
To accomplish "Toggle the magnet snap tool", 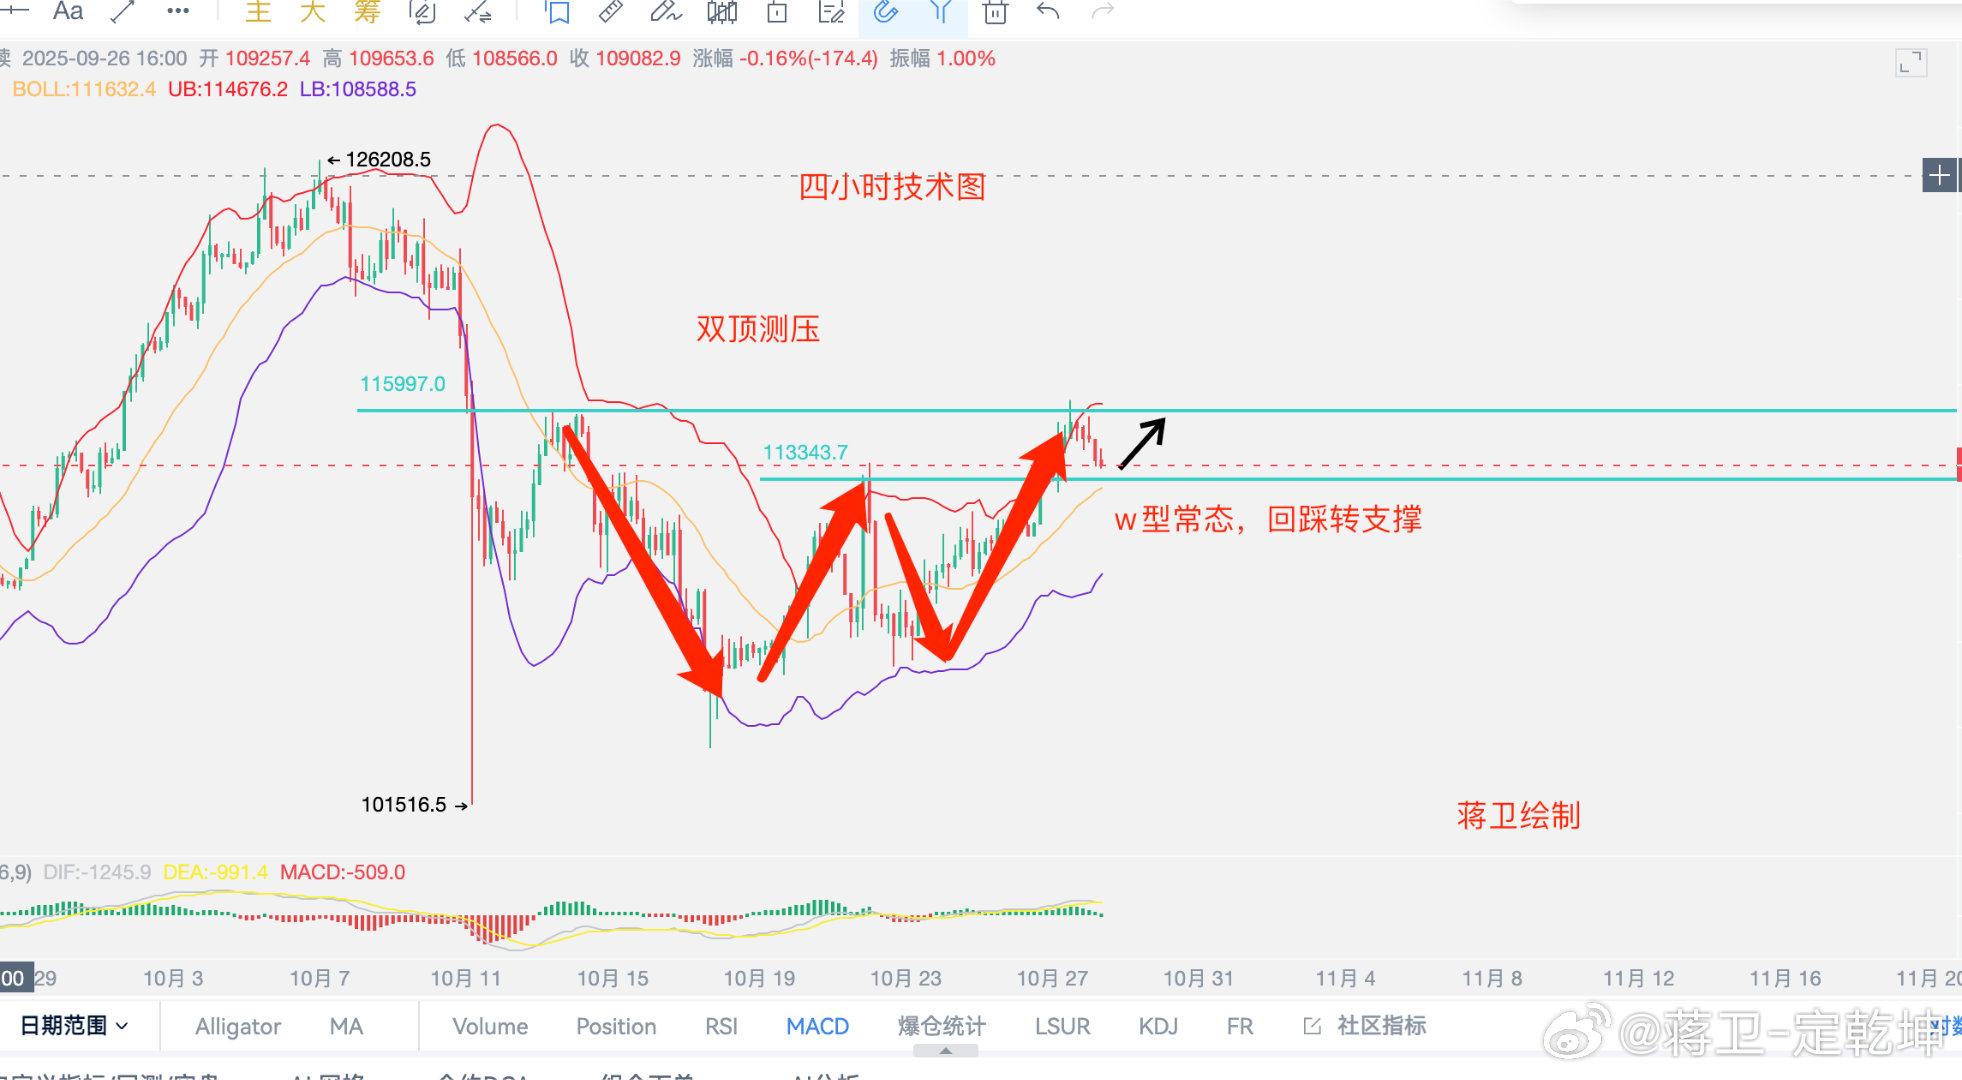I will 886,13.
